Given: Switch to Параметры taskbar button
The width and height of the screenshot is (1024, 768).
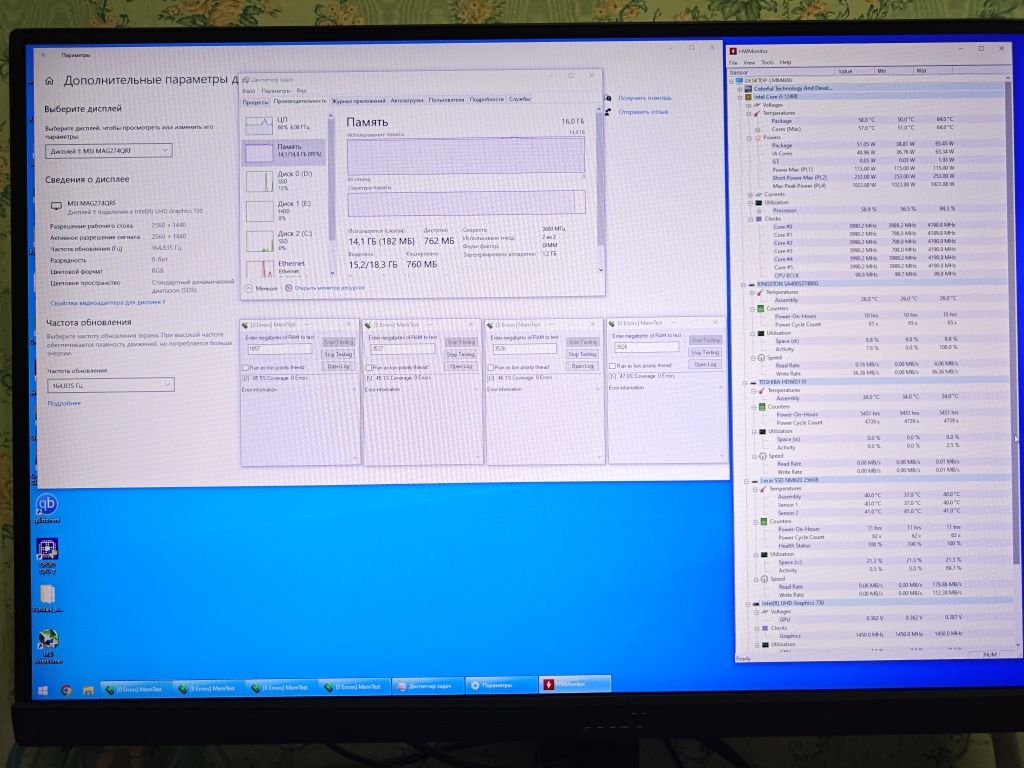Looking at the screenshot, I should 501,685.
